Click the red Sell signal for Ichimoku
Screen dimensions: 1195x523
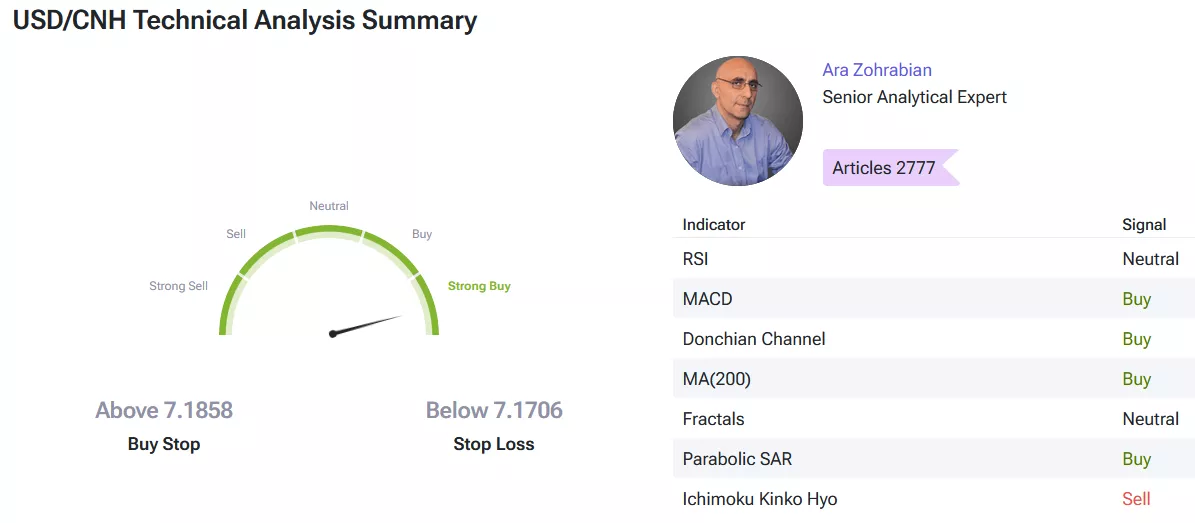[x=1136, y=499]
